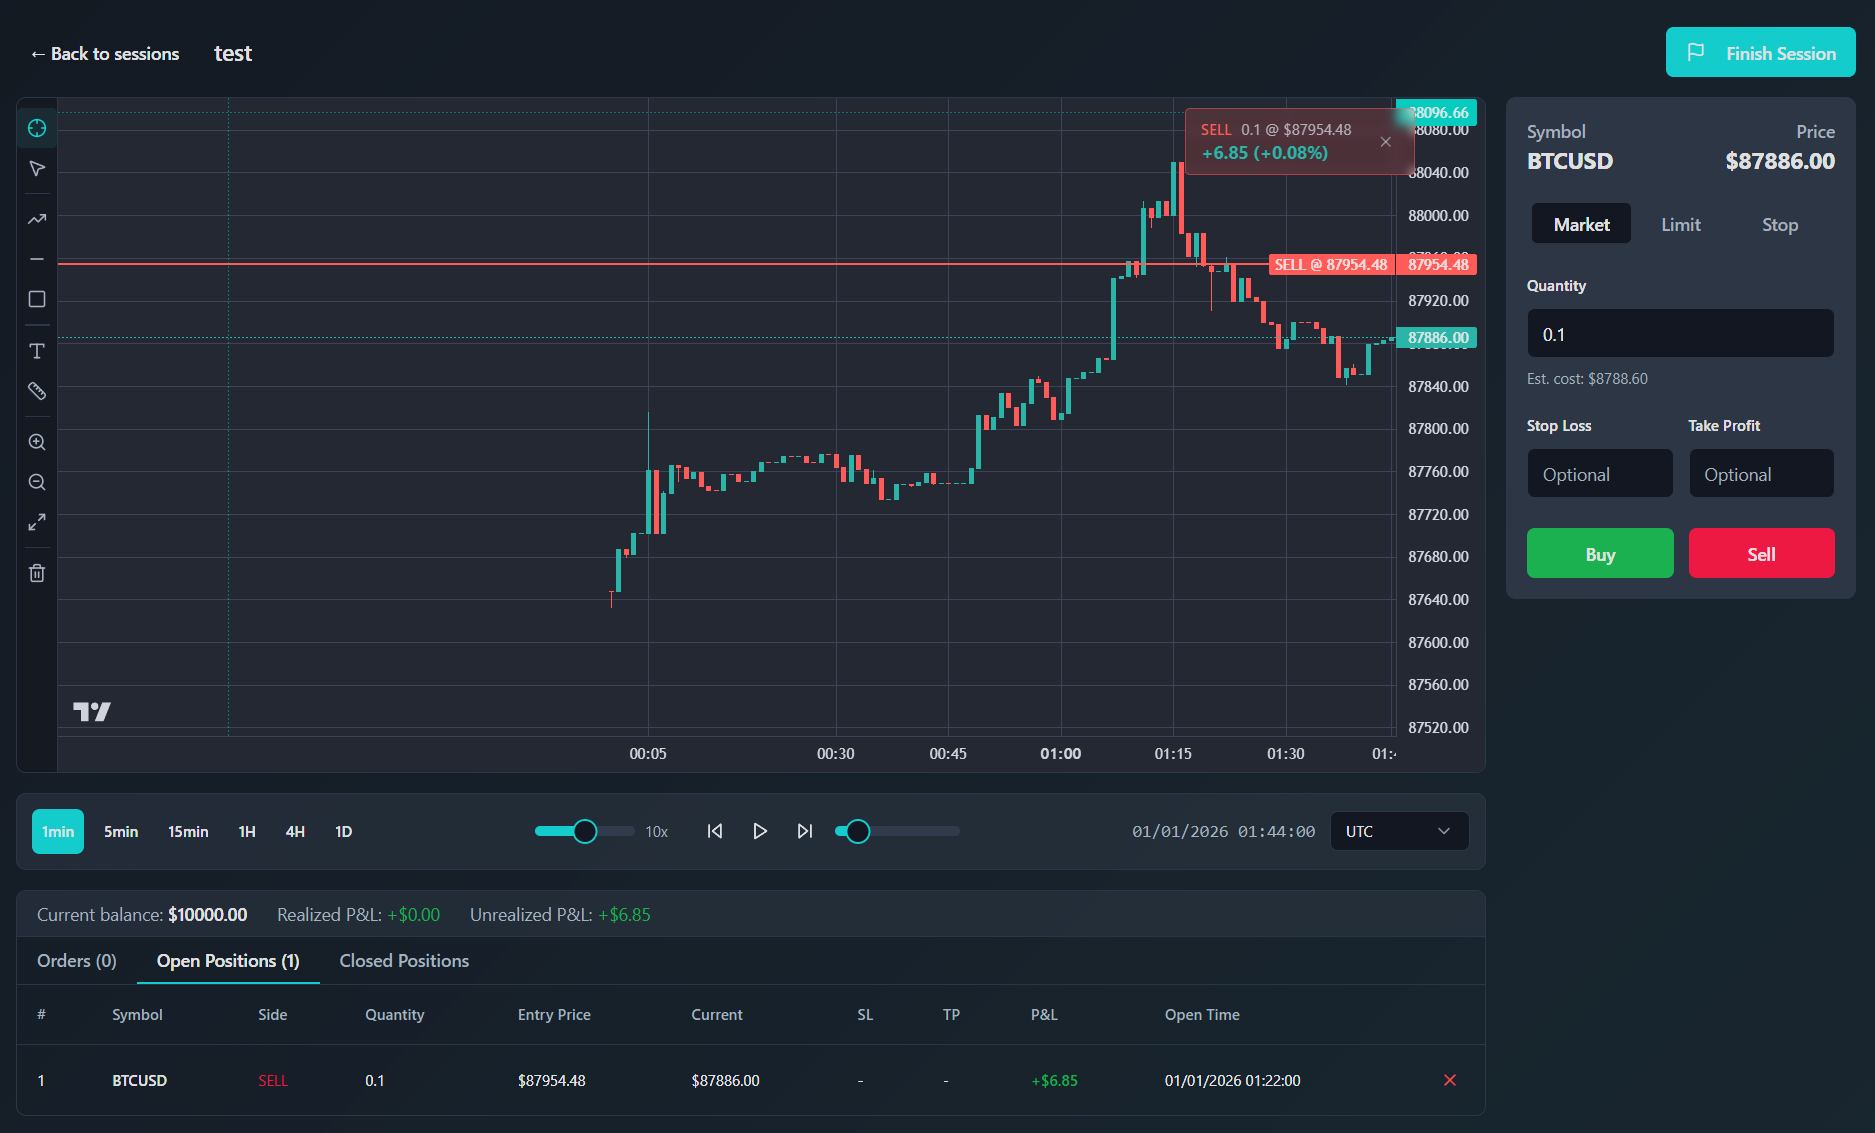Switch order type to Limit
Image resolution: width=1875 pixels, height=1133 pixels.
[1680, 224]
